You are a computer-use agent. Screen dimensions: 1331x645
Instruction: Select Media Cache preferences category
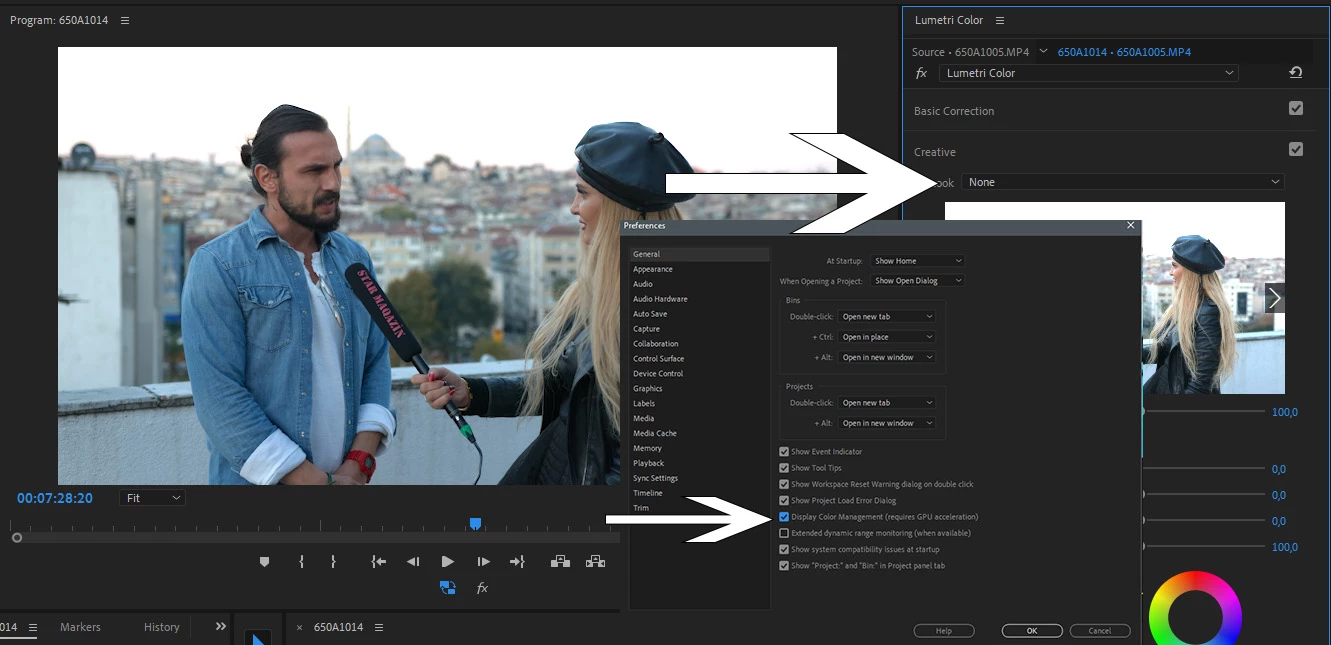655,433
